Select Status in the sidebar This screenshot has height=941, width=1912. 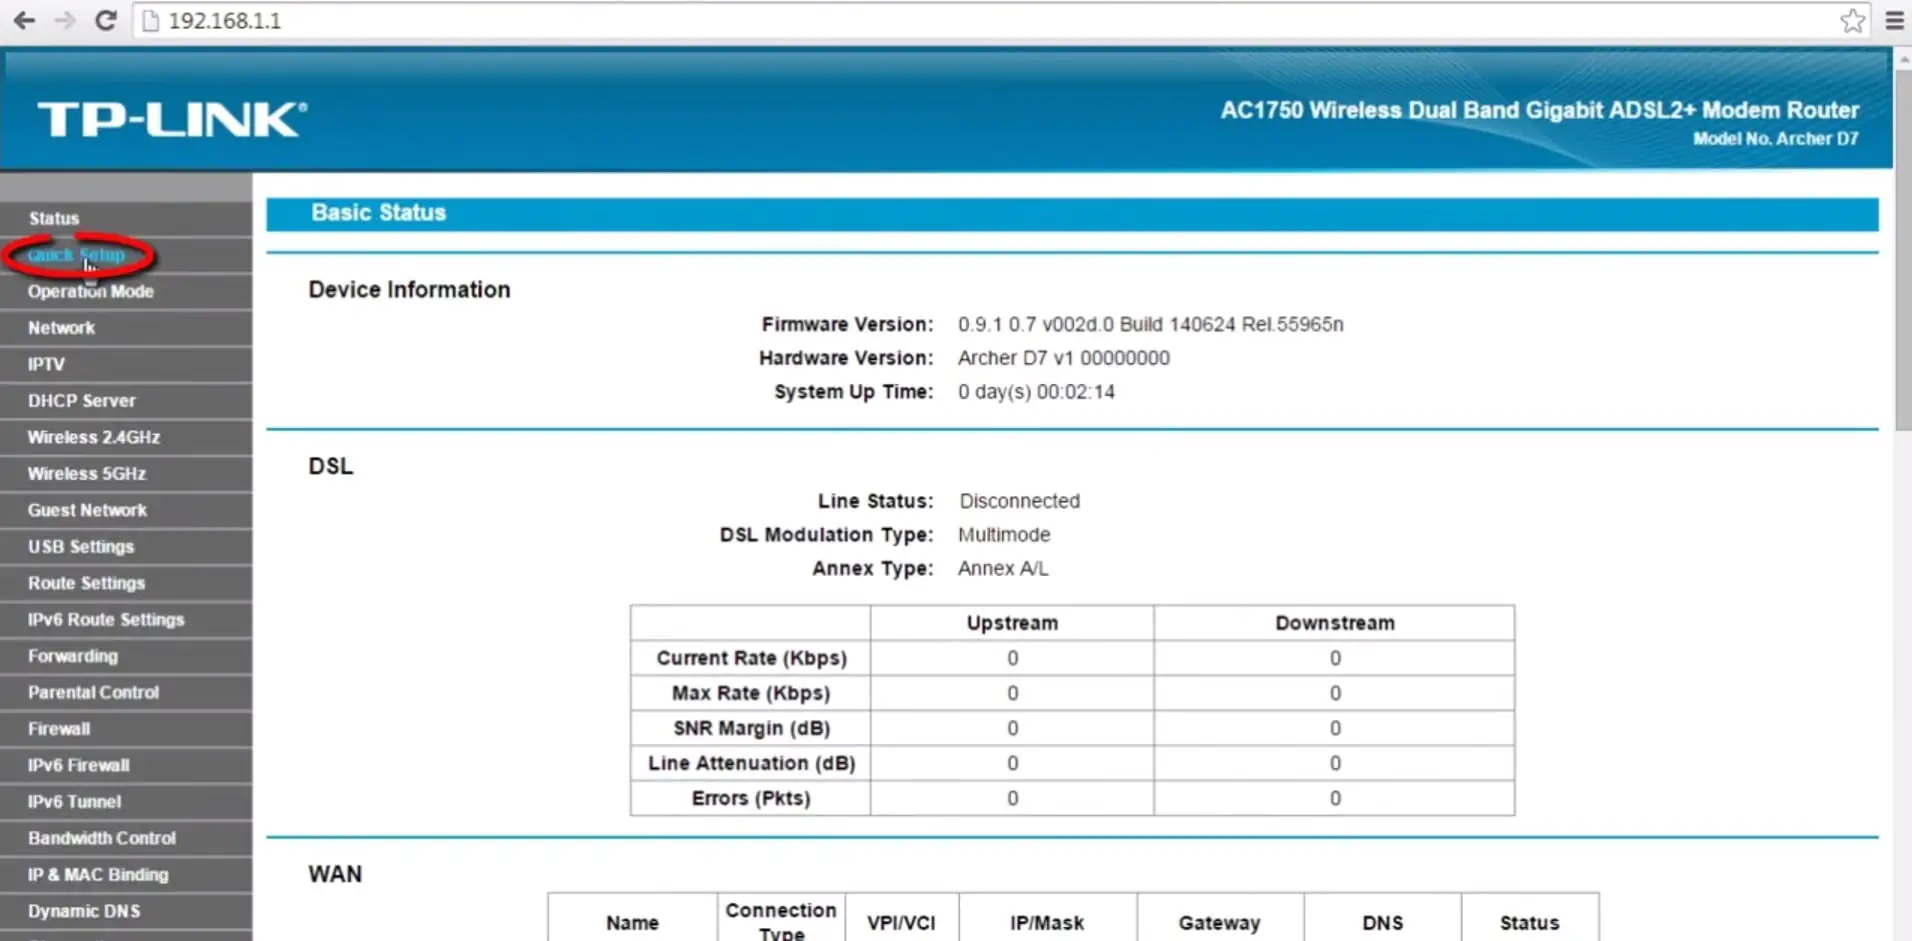pyautogui.click(x=54, y=217)
